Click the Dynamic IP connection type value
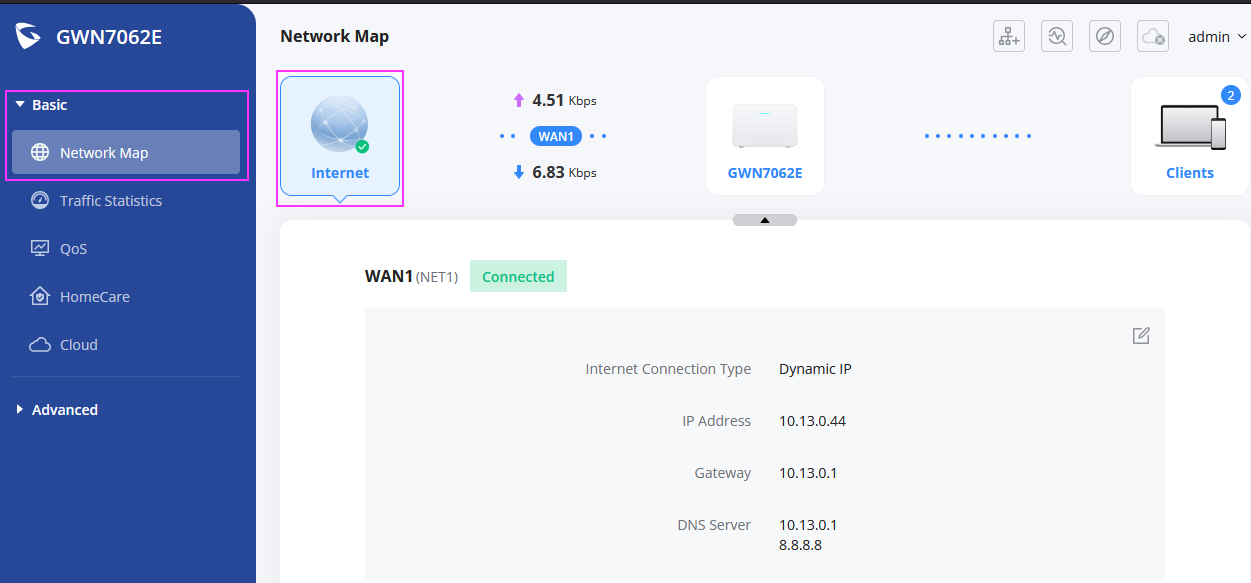 (815, 369)
